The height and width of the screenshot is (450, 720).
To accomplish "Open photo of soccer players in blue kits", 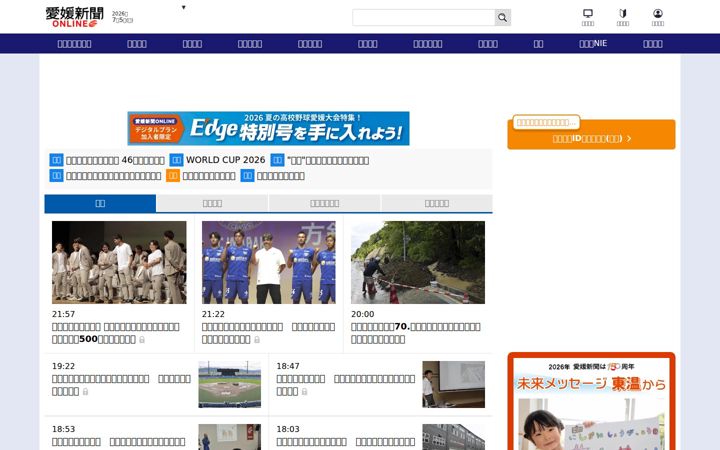I will (x=269, y=262).
